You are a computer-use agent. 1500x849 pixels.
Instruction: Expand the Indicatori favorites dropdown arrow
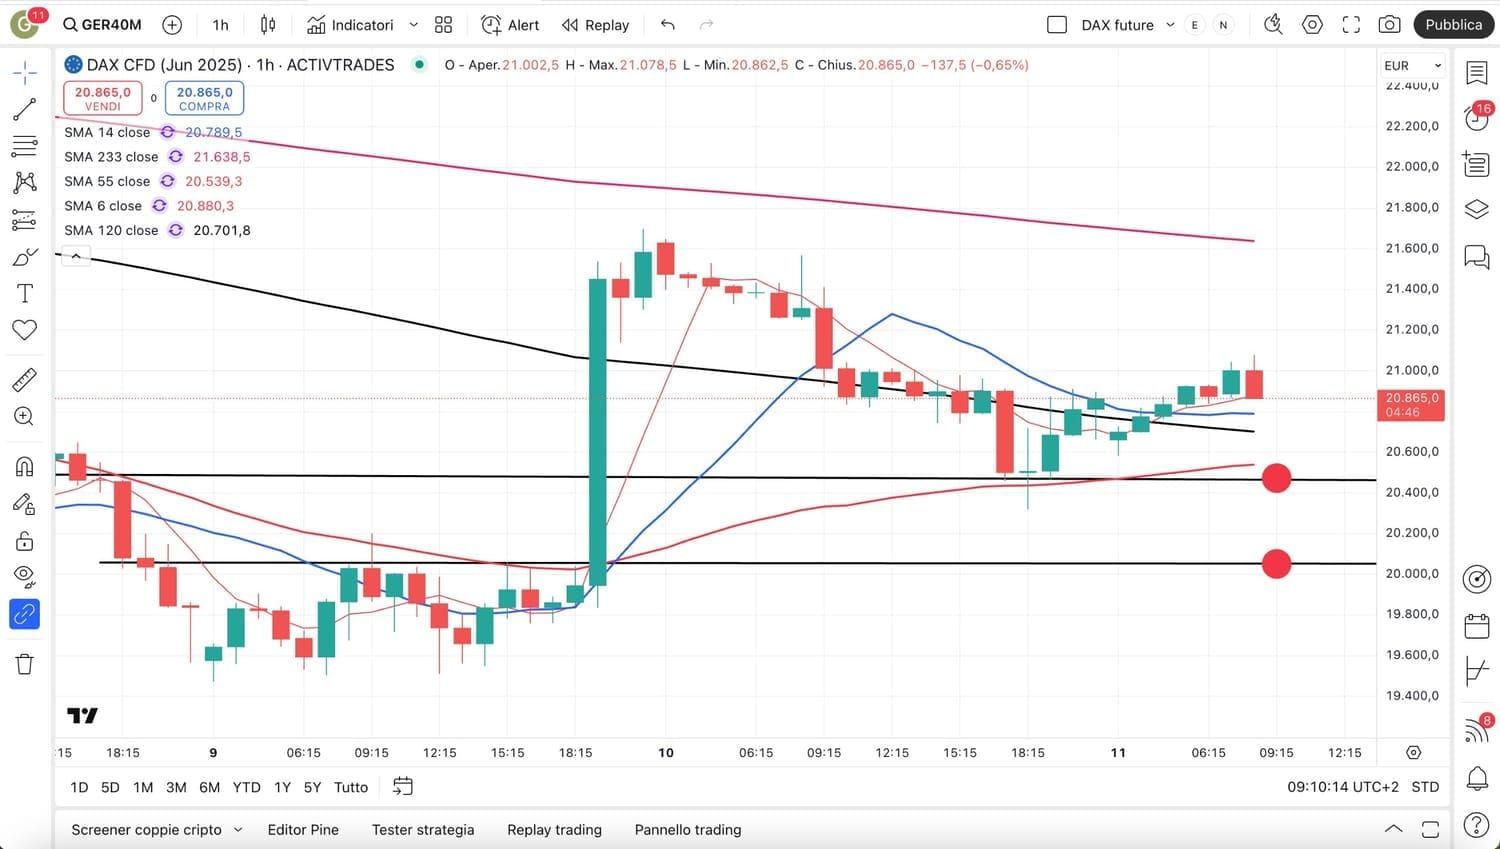click(413, 25)
